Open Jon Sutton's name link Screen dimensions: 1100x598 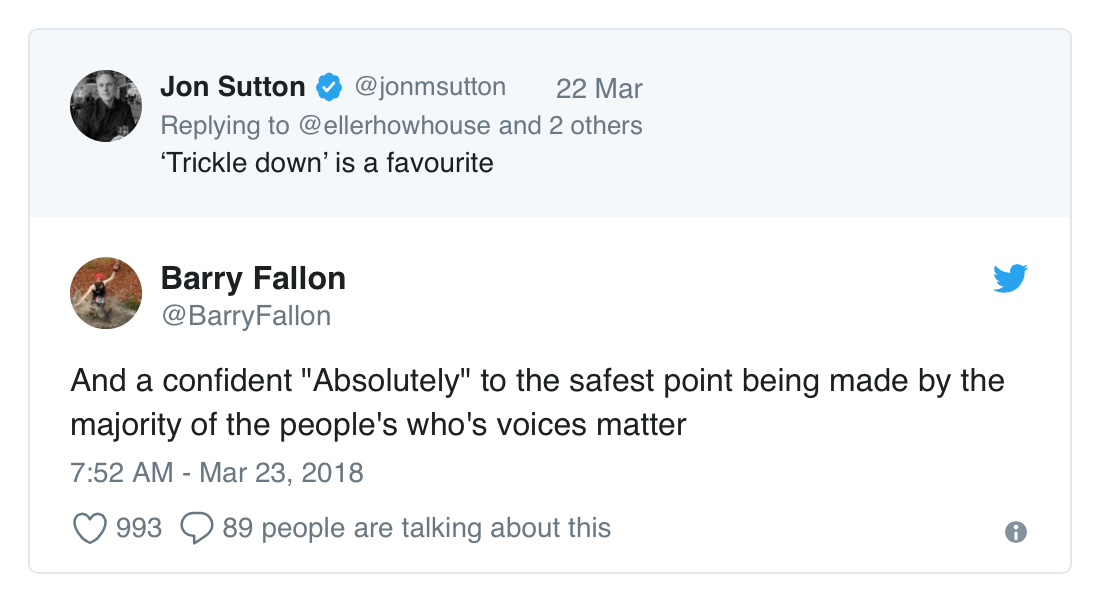coord(233,87)
